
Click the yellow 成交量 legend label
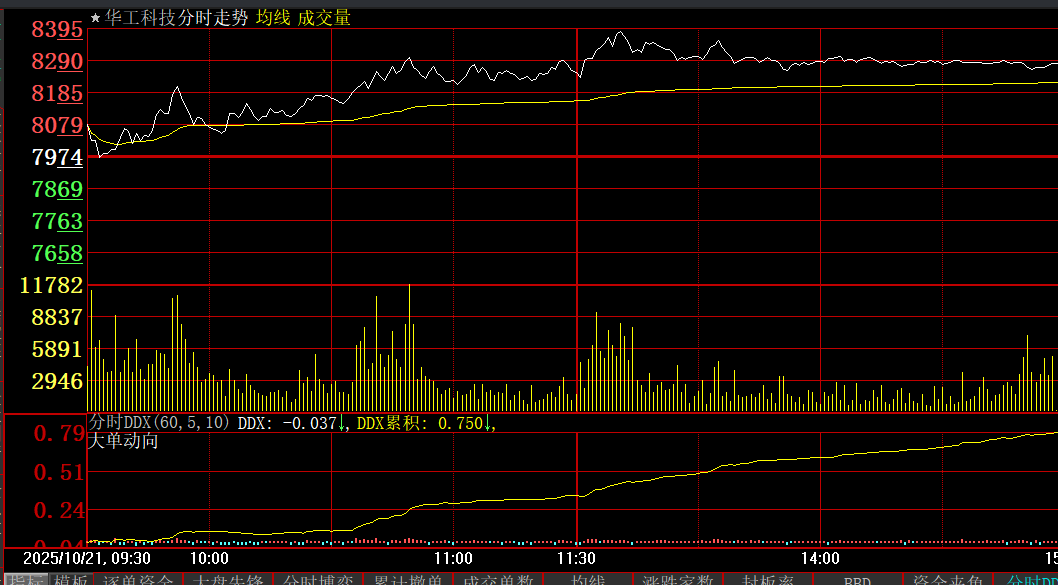324,18
